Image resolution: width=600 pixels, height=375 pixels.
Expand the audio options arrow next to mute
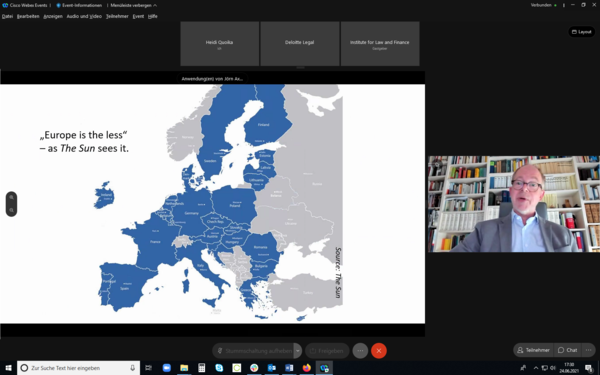tap(298, 351)
